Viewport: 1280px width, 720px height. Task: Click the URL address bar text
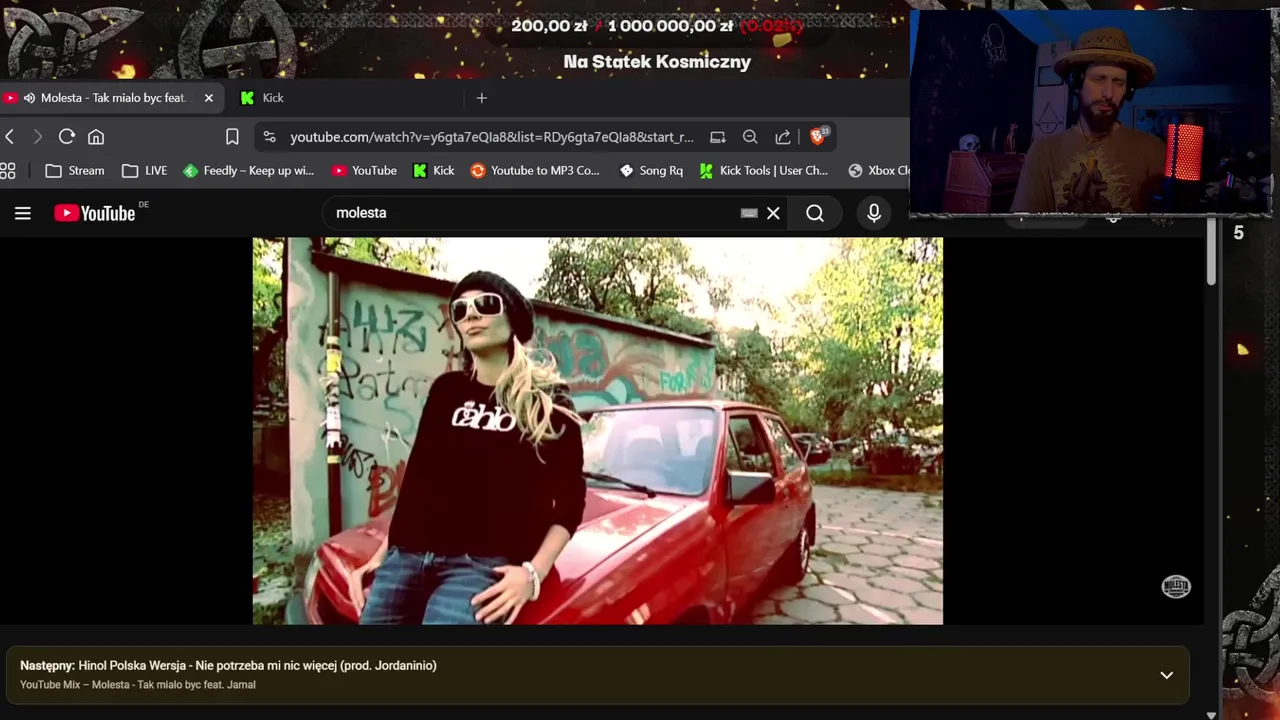click(491, 137)
